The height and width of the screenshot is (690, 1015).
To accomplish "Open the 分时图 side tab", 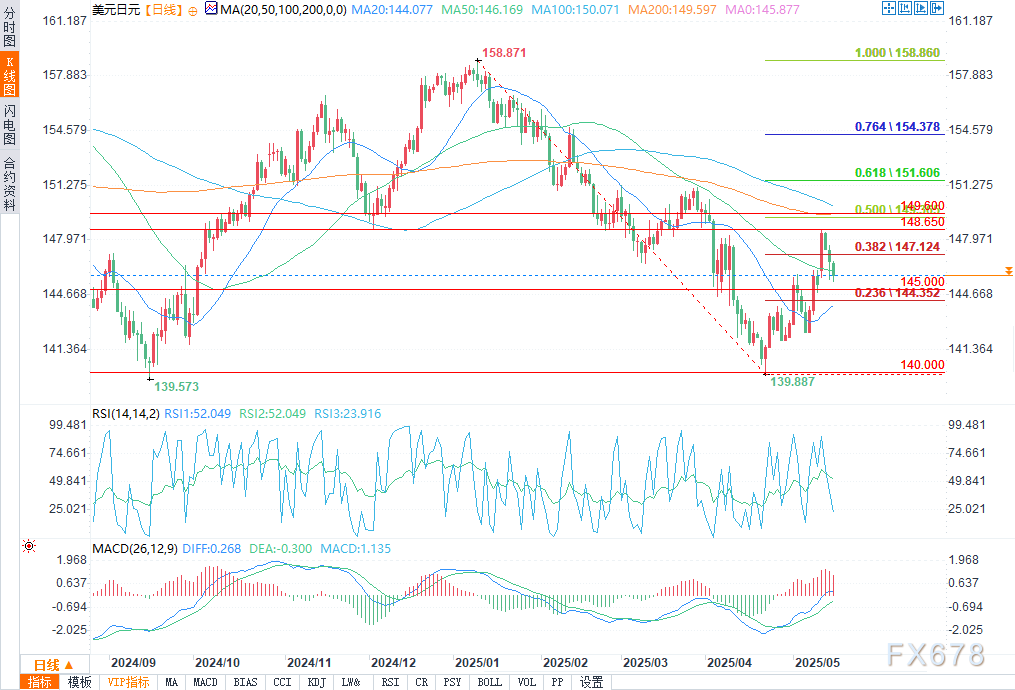I will click(9, 26).
